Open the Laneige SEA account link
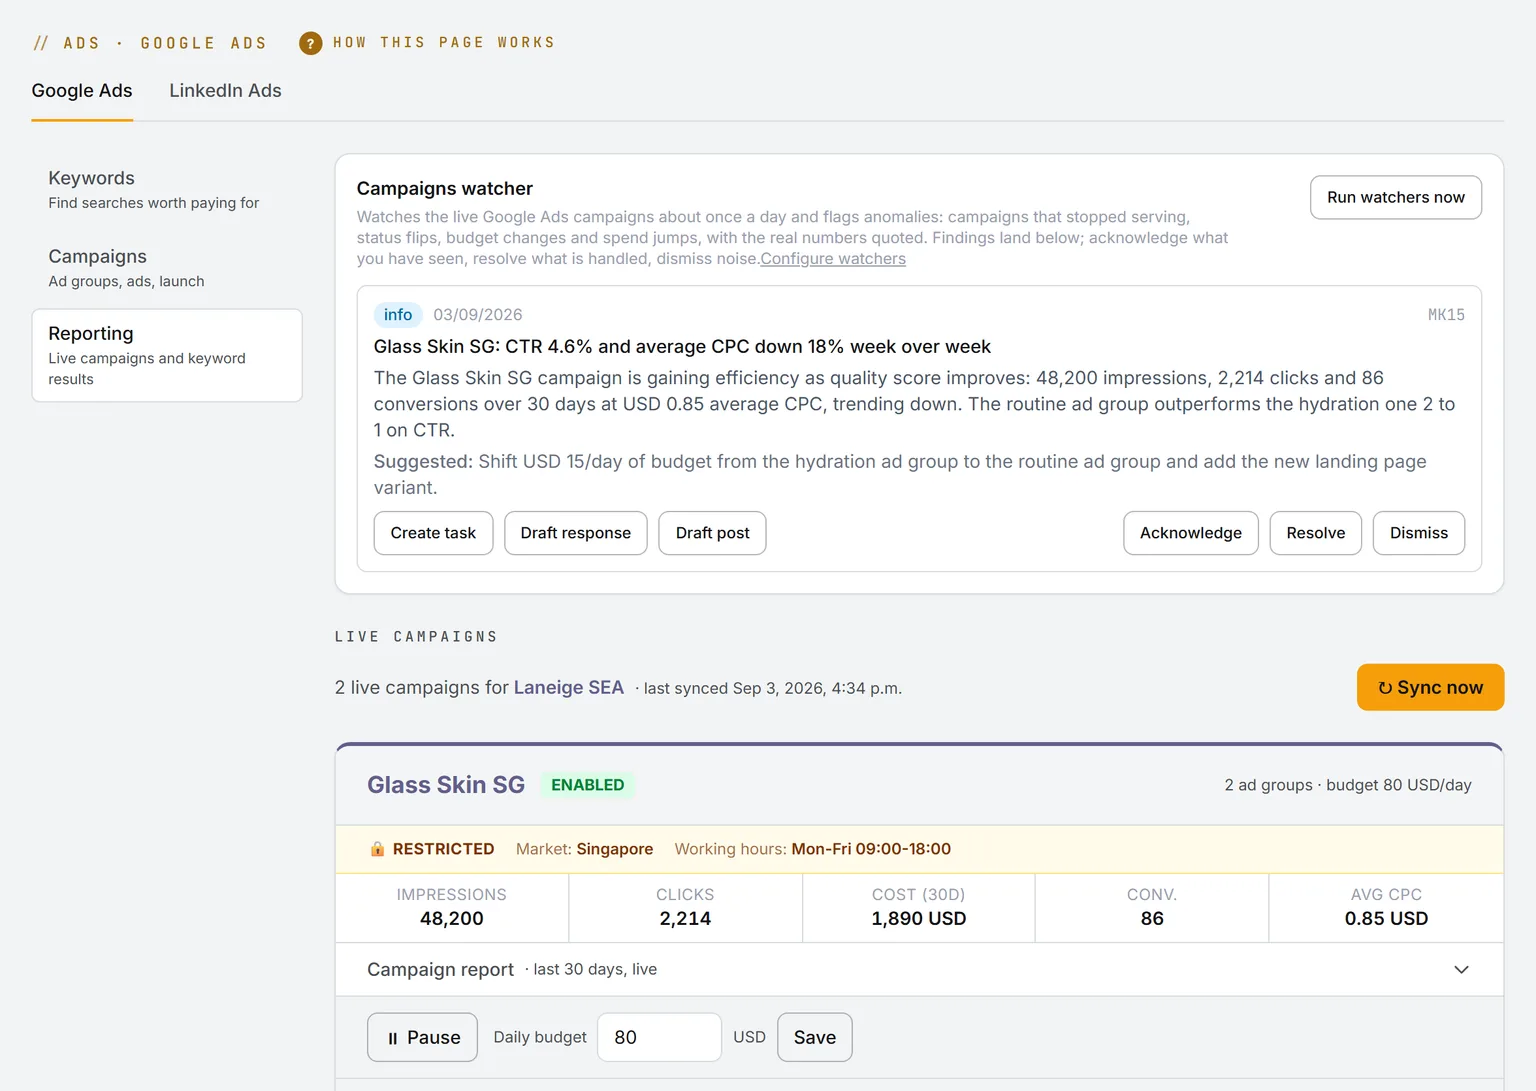1536x1091 pixels. pyautogui.click(x=569, y=688)
